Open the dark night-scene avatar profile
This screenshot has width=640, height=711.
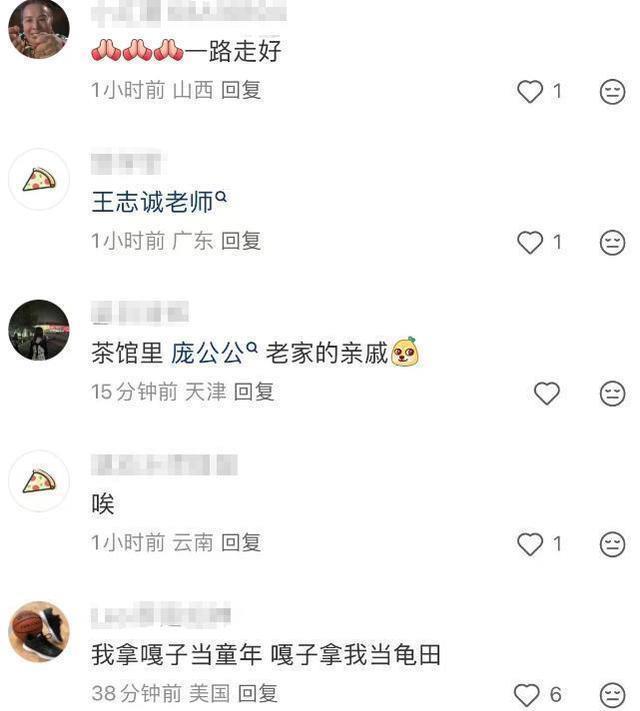(x=39, y=330)
